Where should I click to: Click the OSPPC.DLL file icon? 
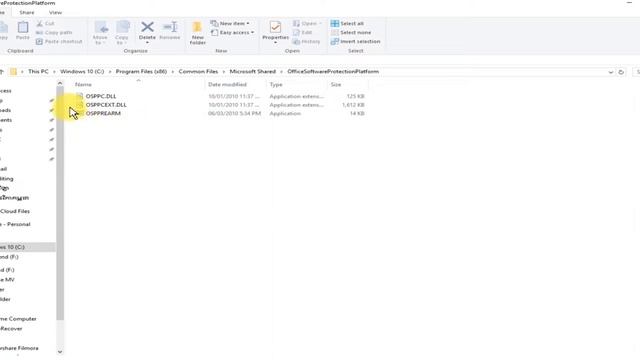coord(80,96)
